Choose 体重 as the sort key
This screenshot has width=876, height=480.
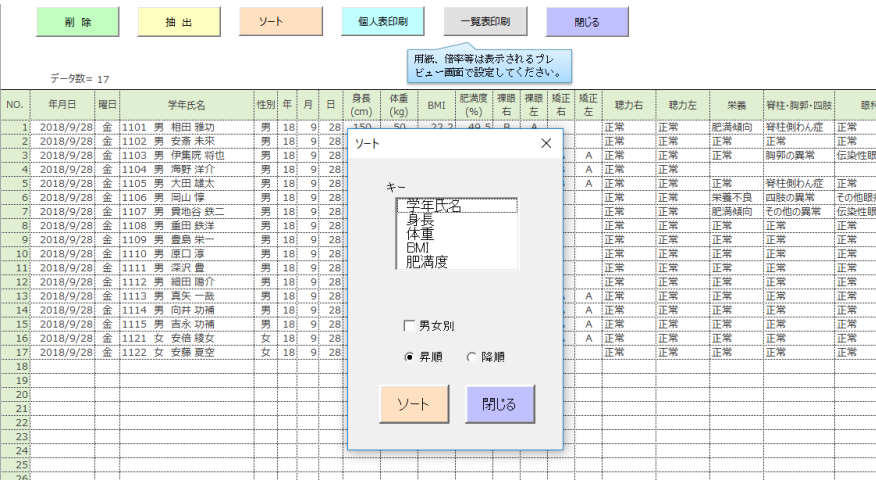[456, 234]
